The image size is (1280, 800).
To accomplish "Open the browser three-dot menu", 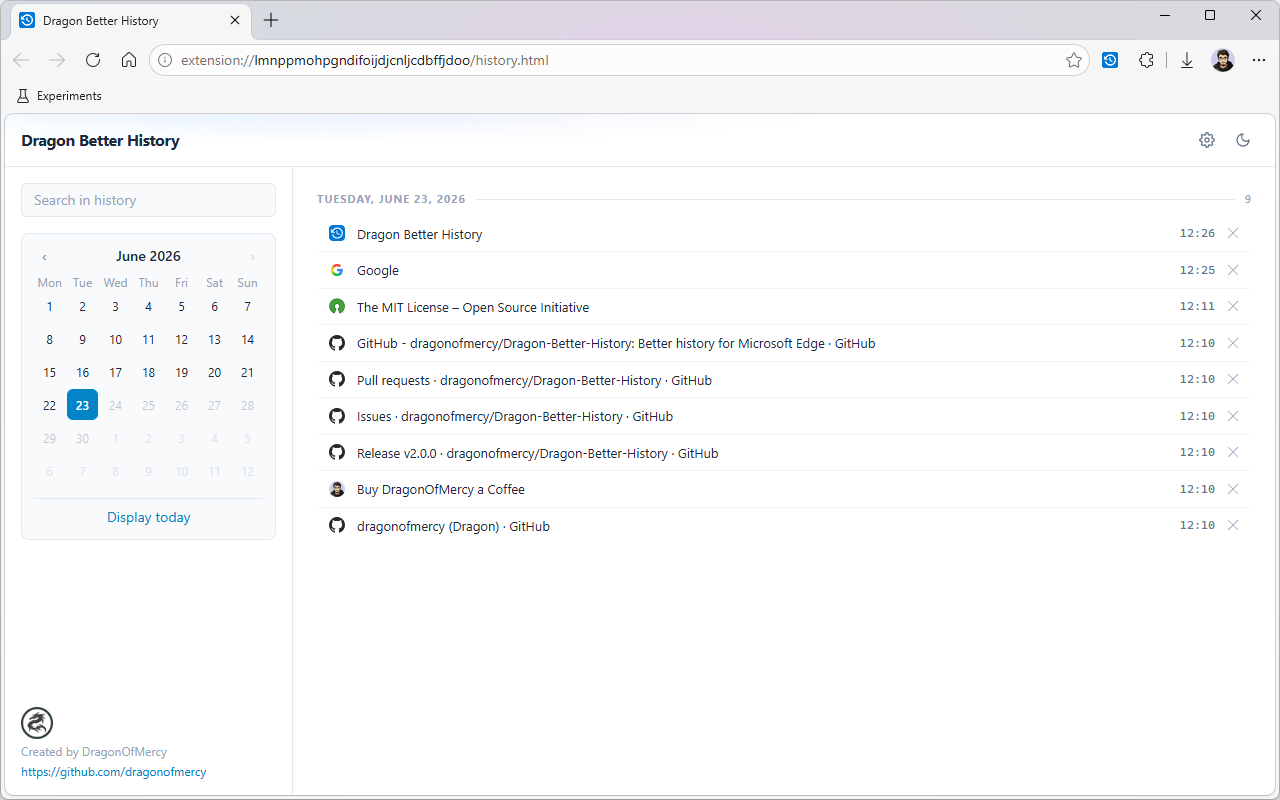I will pos(1259,60).
